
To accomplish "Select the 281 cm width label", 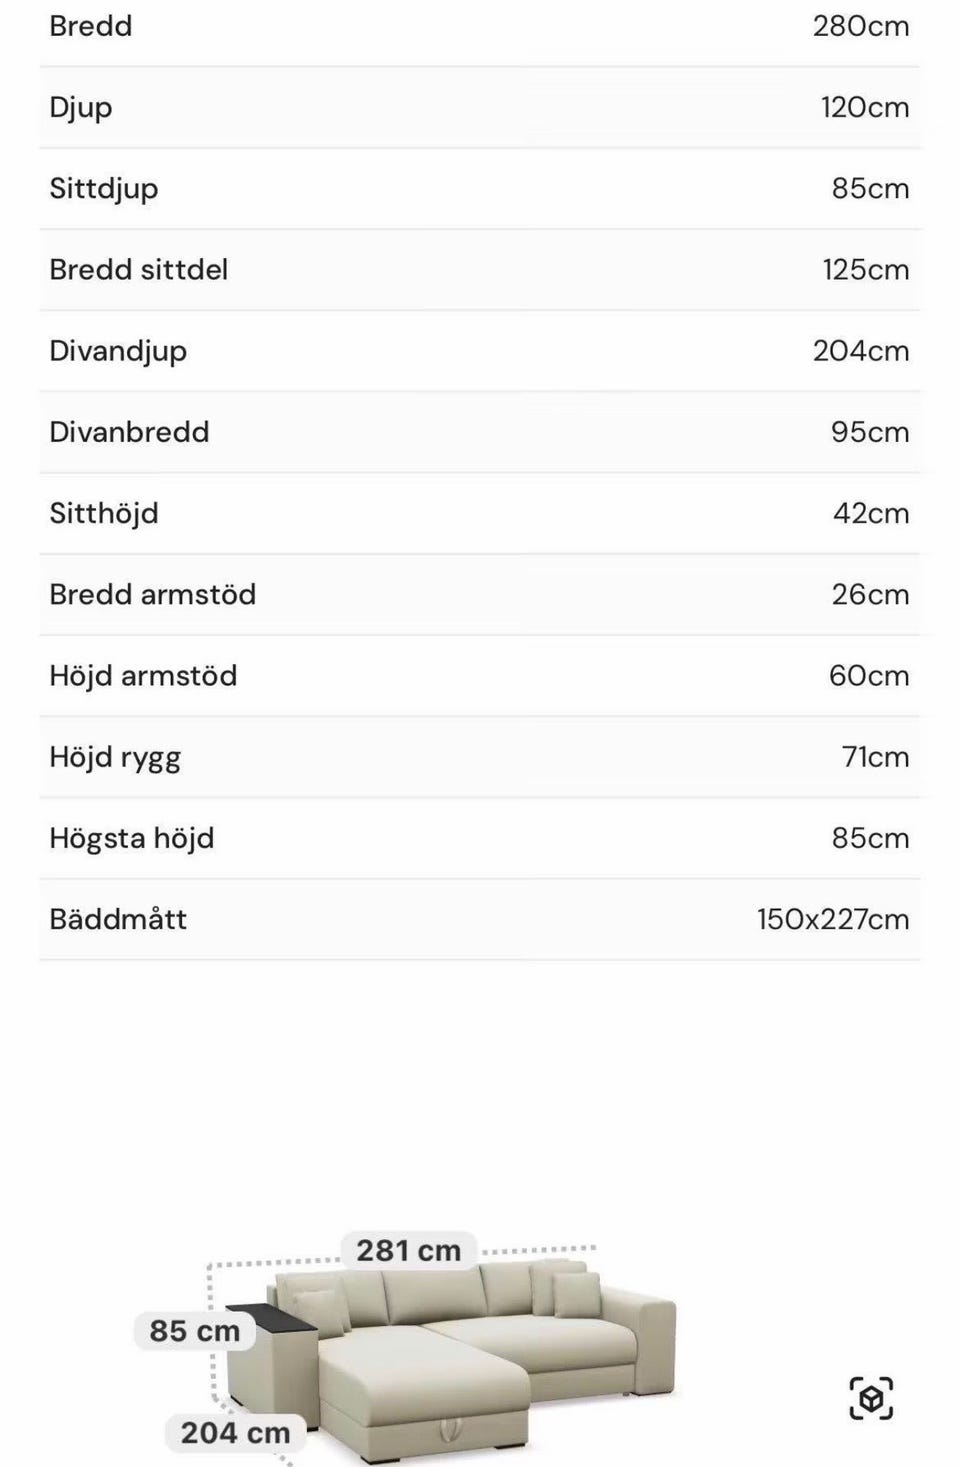I will (409, 1250).
